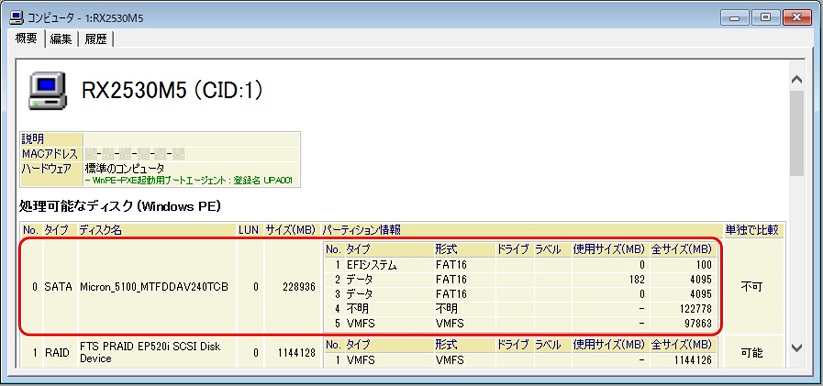
Task: Click the MACアドレス label
Action: click(51, 154)
